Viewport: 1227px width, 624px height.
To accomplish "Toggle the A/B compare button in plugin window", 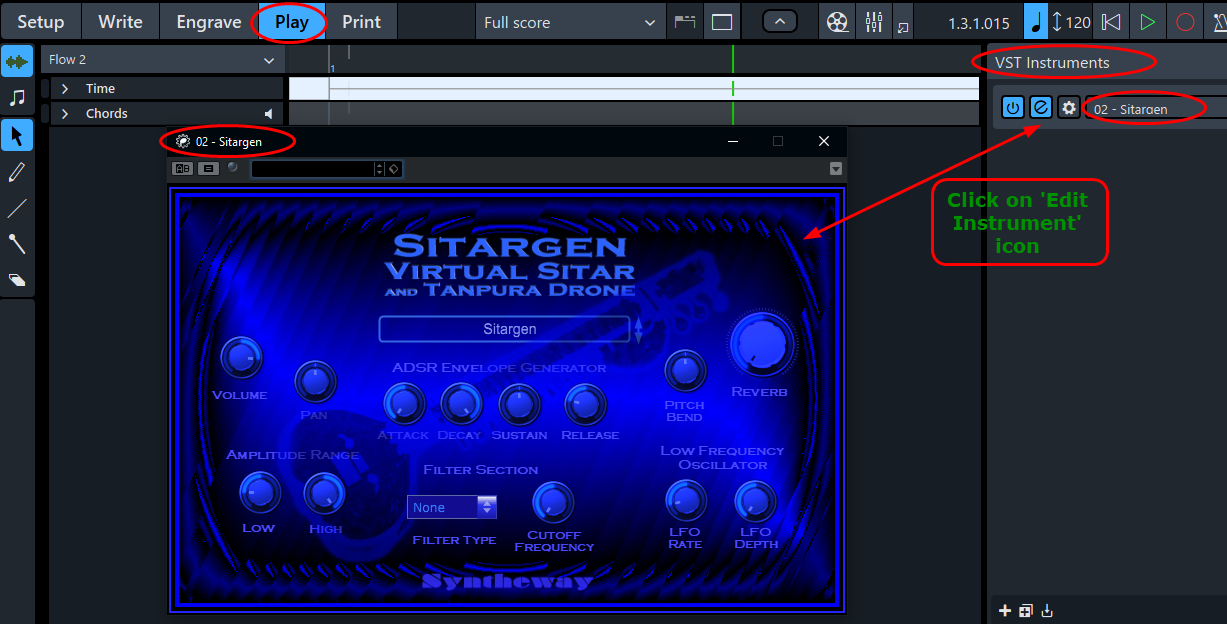I will pyautogui.click(x=183, y=169).
